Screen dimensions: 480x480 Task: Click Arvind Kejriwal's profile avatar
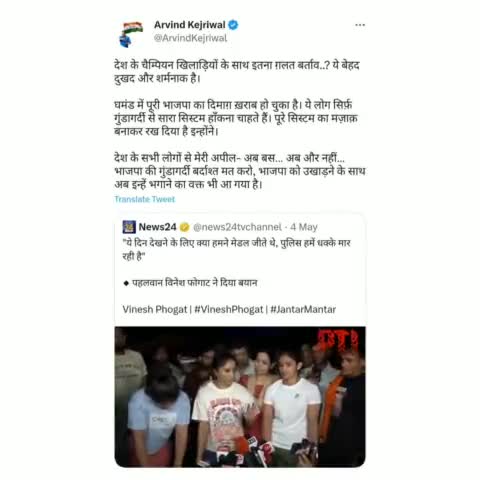pos(131,34)
